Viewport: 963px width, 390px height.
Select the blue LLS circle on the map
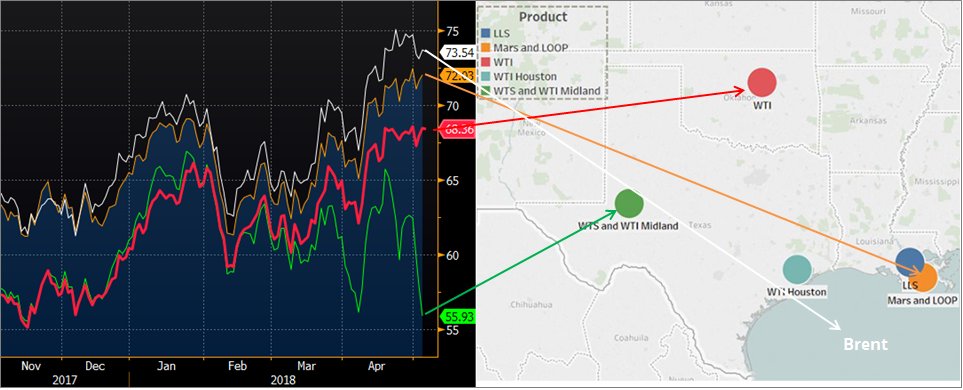(909, 263)
